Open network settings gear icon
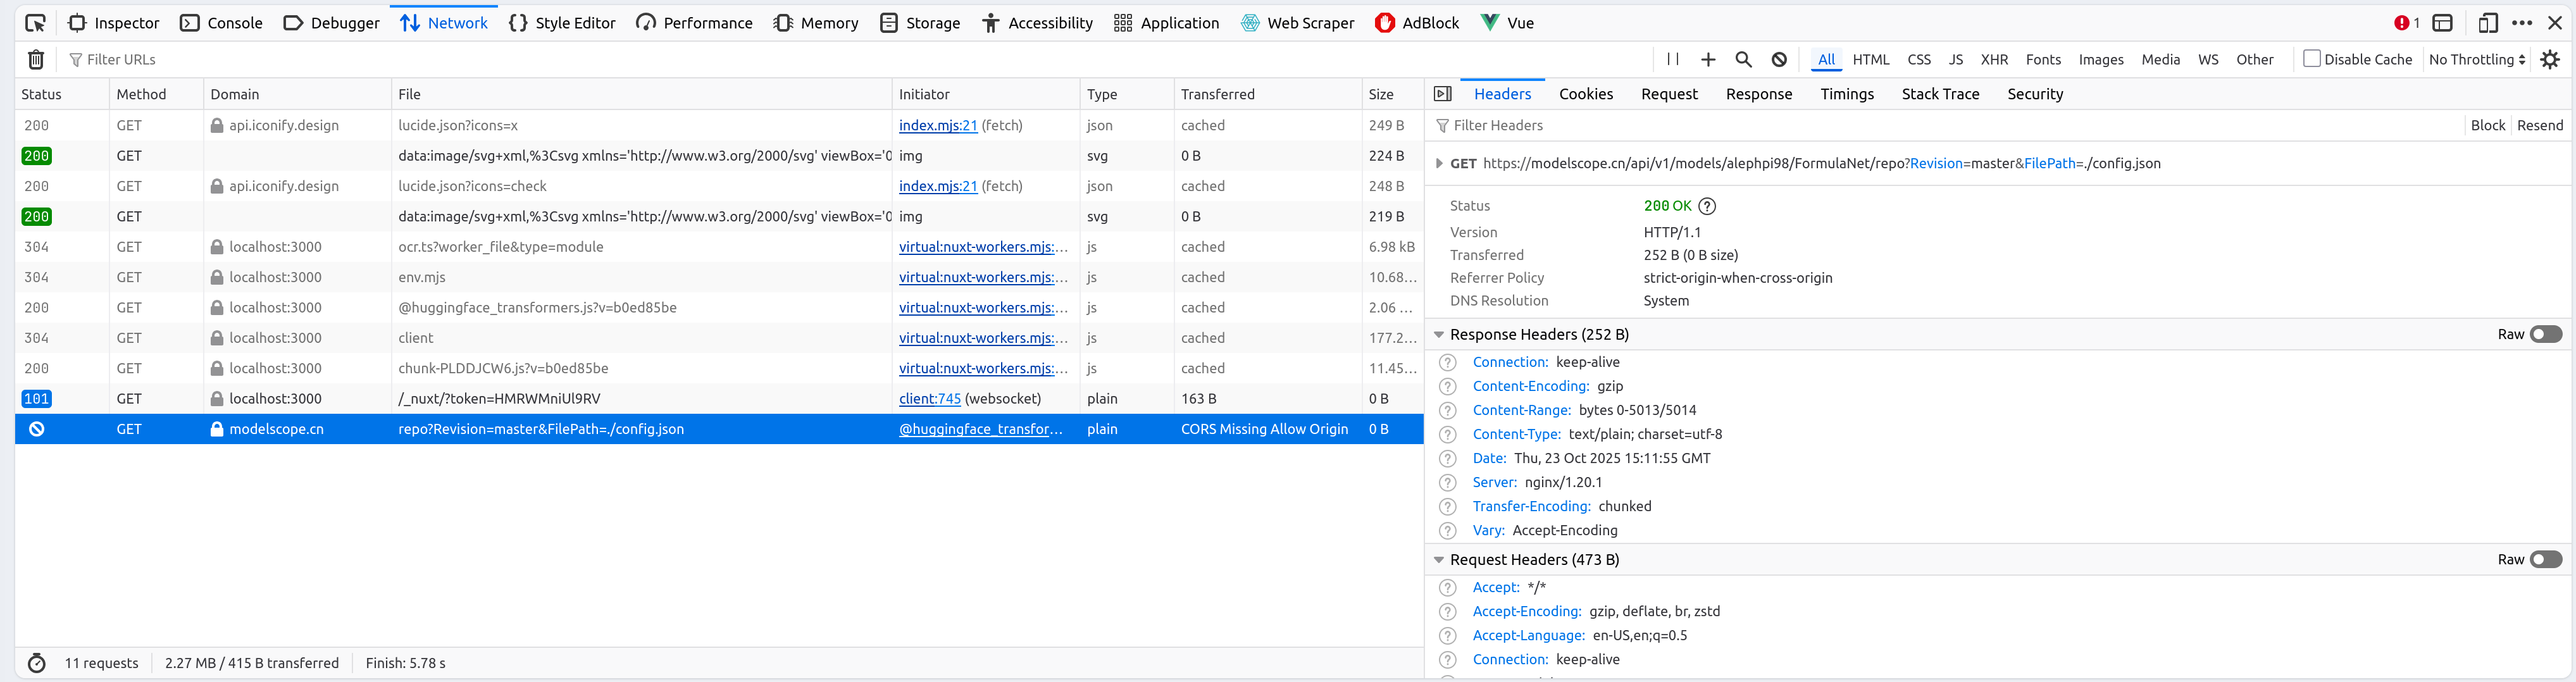Image resolution: width=2576 pixels, height=682 pixels. pos(2550,60)
